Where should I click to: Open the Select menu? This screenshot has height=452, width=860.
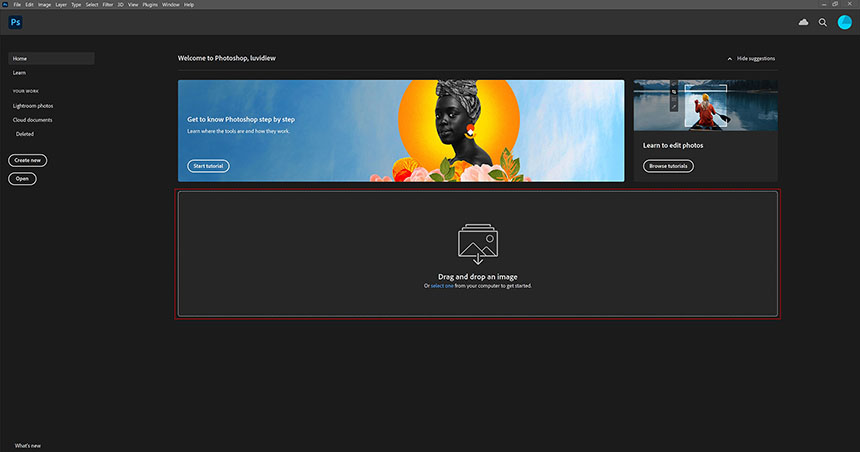coord(92,4)
